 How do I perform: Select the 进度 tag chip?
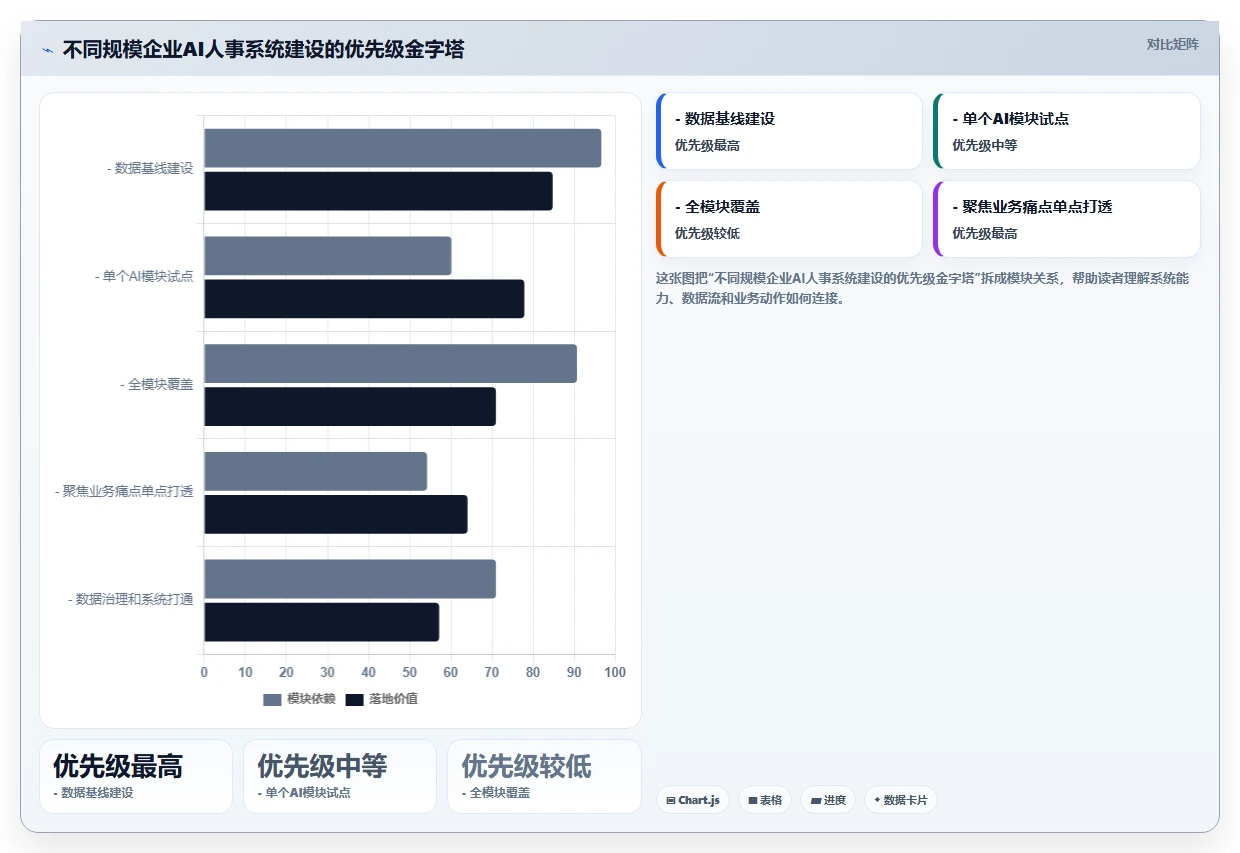click(828, 800)
